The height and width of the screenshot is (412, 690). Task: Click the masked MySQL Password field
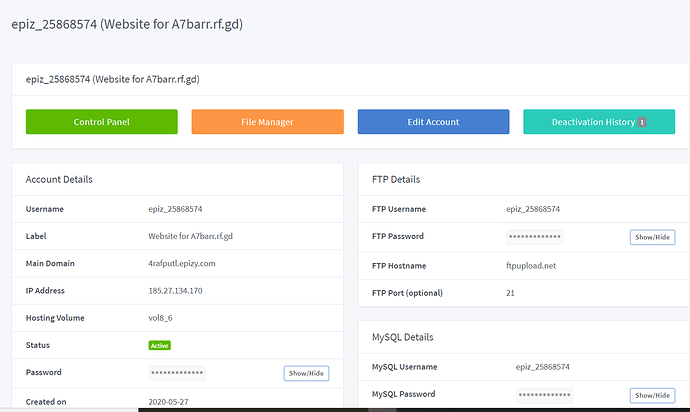click(544, 395)
